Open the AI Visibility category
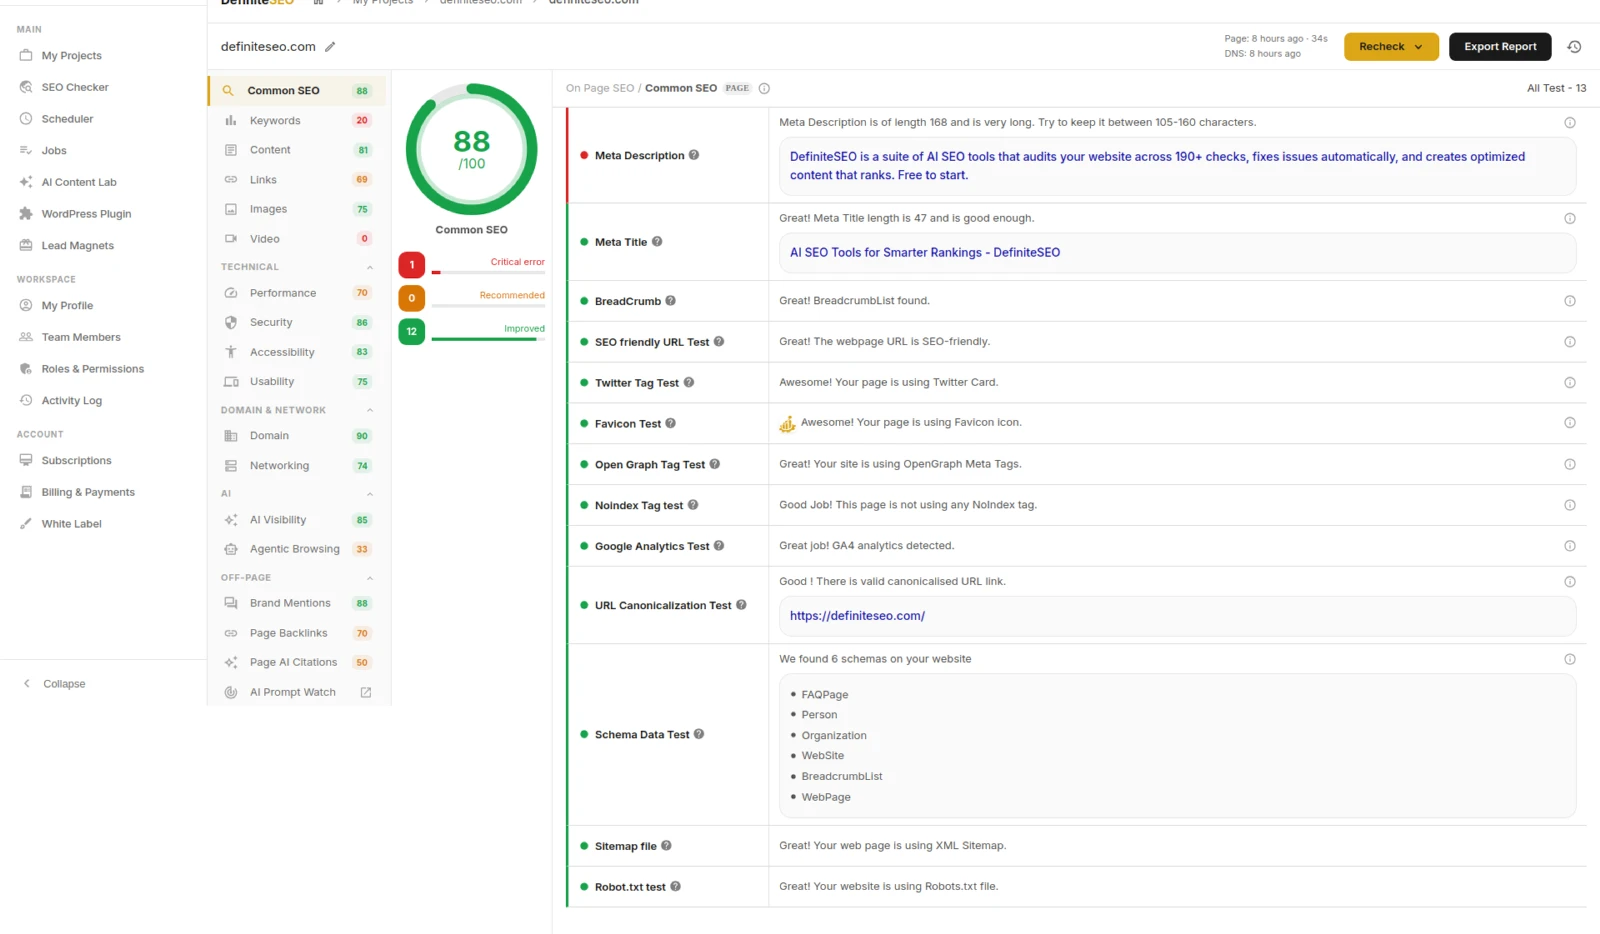1600x934 pixels. (x=298, y=520)
